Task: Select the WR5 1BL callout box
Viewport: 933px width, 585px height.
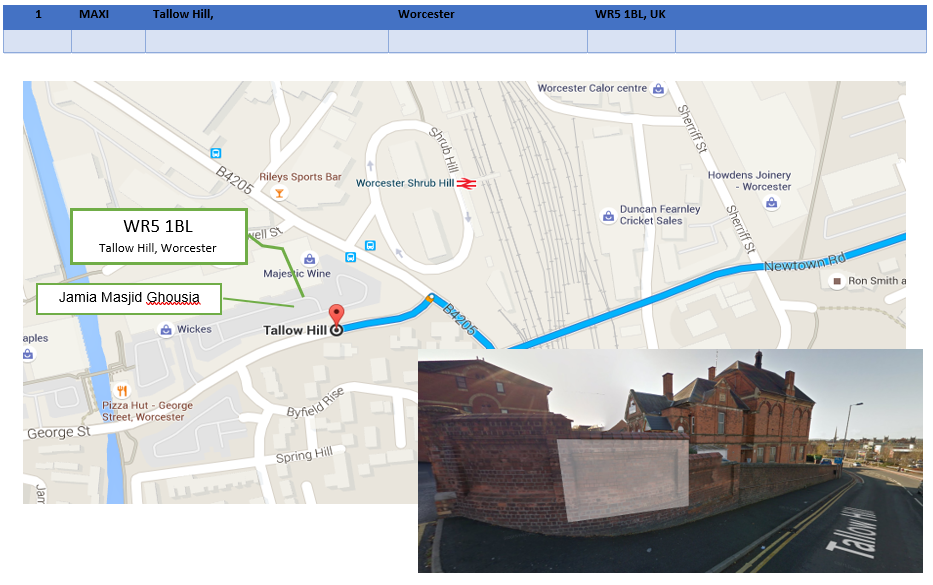Action: 158,236
